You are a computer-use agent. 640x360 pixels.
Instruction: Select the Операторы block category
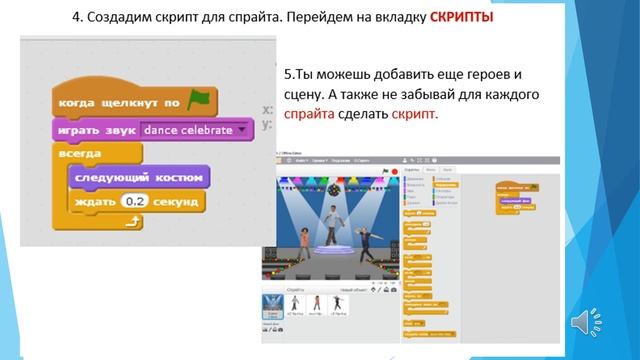(x=444, y=197)
